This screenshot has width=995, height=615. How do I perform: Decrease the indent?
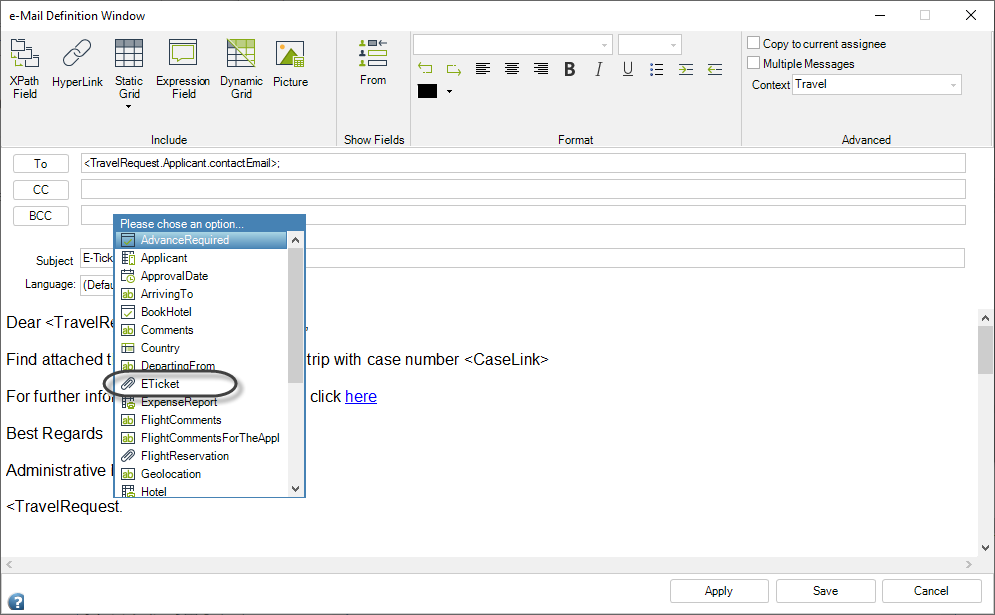[715, 69]
